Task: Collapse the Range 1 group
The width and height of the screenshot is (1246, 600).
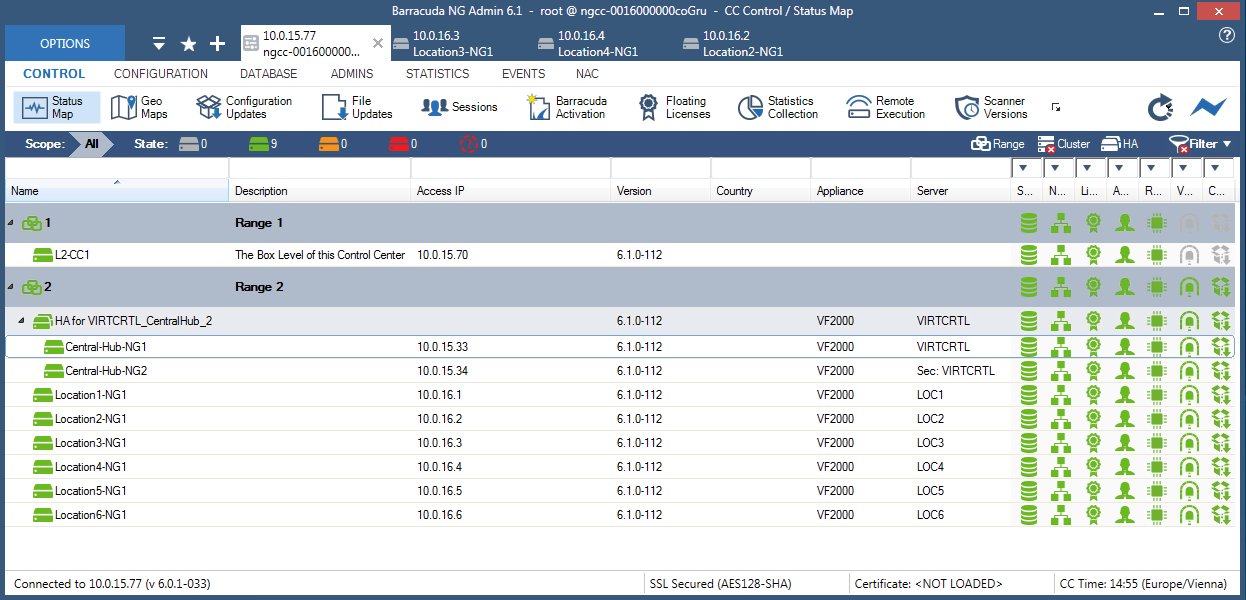Action: click(12, 223)
